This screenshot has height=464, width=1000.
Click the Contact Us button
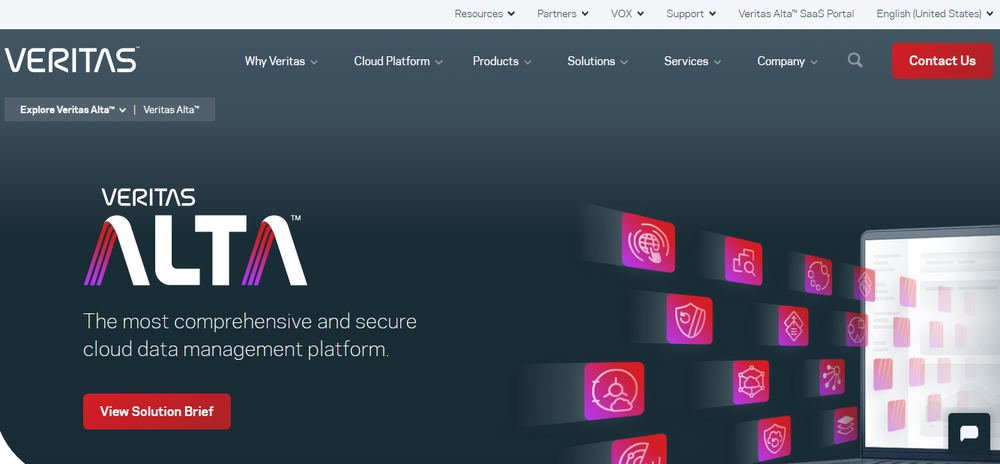(x=942, y=61)
